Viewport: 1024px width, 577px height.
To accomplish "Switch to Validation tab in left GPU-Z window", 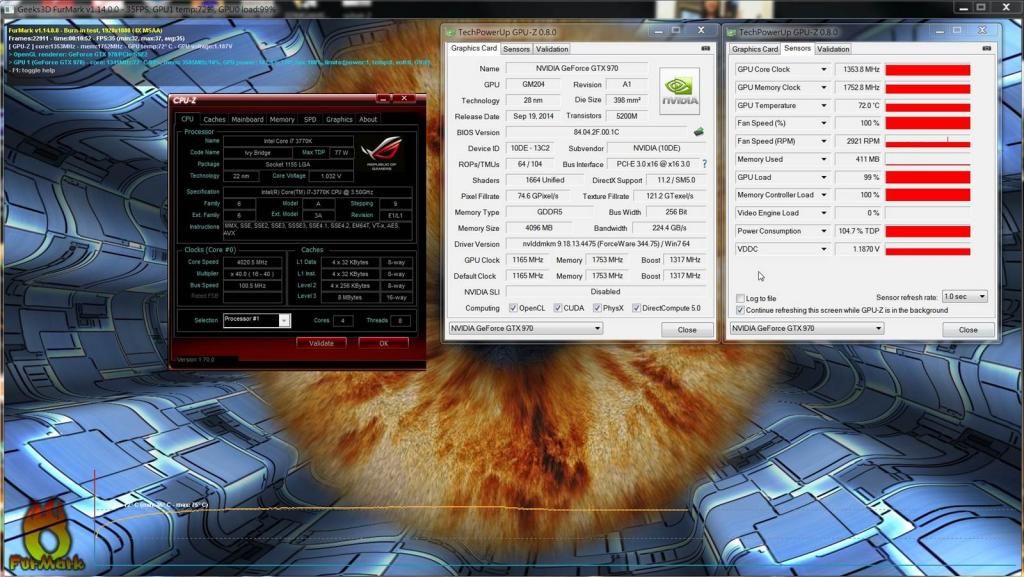I will [x=552, y=49].
